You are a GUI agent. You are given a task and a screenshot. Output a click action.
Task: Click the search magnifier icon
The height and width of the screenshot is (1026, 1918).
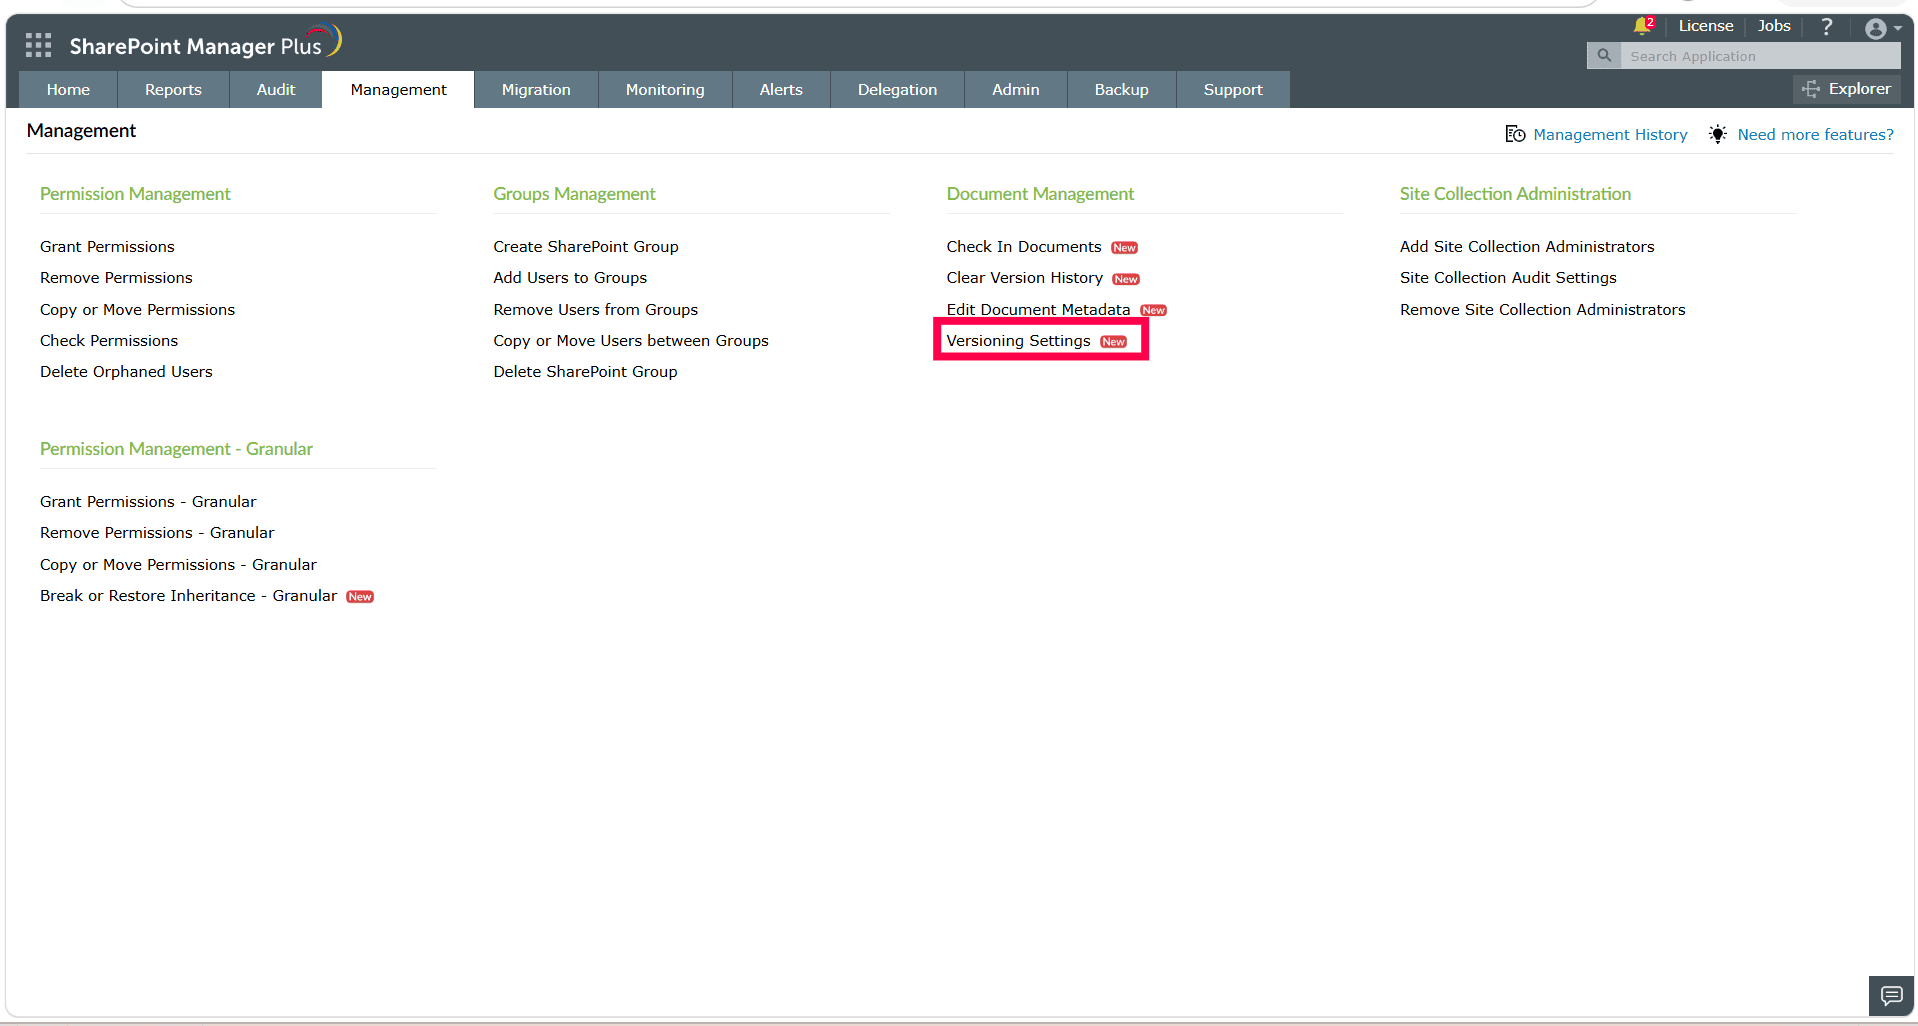point(1604,56)
